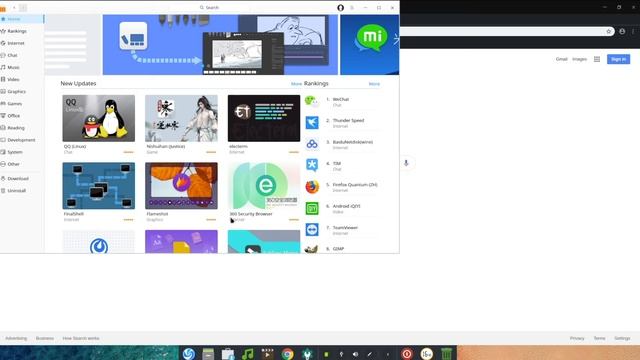Open the Google apps grid in Chrome
Image resolution: width=640 pixels, height=360 pixels.
point(597,59)
